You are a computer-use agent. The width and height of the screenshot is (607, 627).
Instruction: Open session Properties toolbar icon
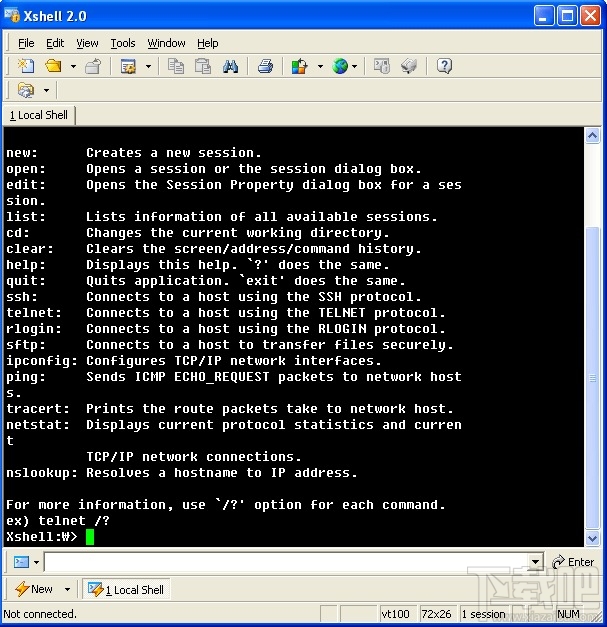coord(128,66)
